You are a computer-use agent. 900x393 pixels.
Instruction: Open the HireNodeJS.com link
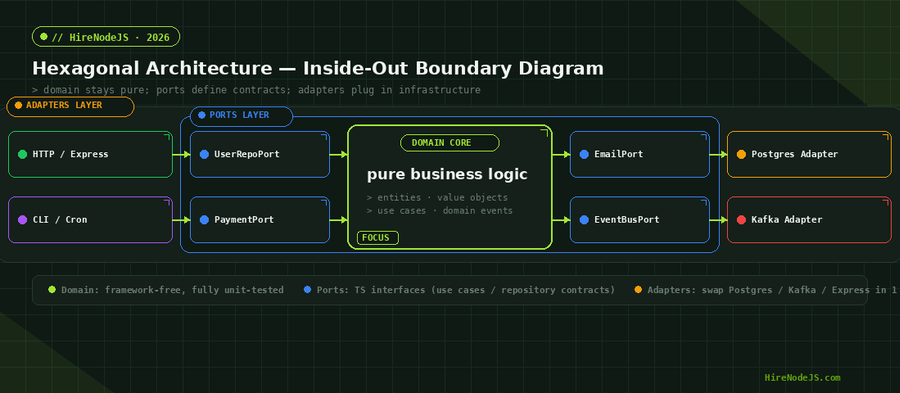(802, 378)
